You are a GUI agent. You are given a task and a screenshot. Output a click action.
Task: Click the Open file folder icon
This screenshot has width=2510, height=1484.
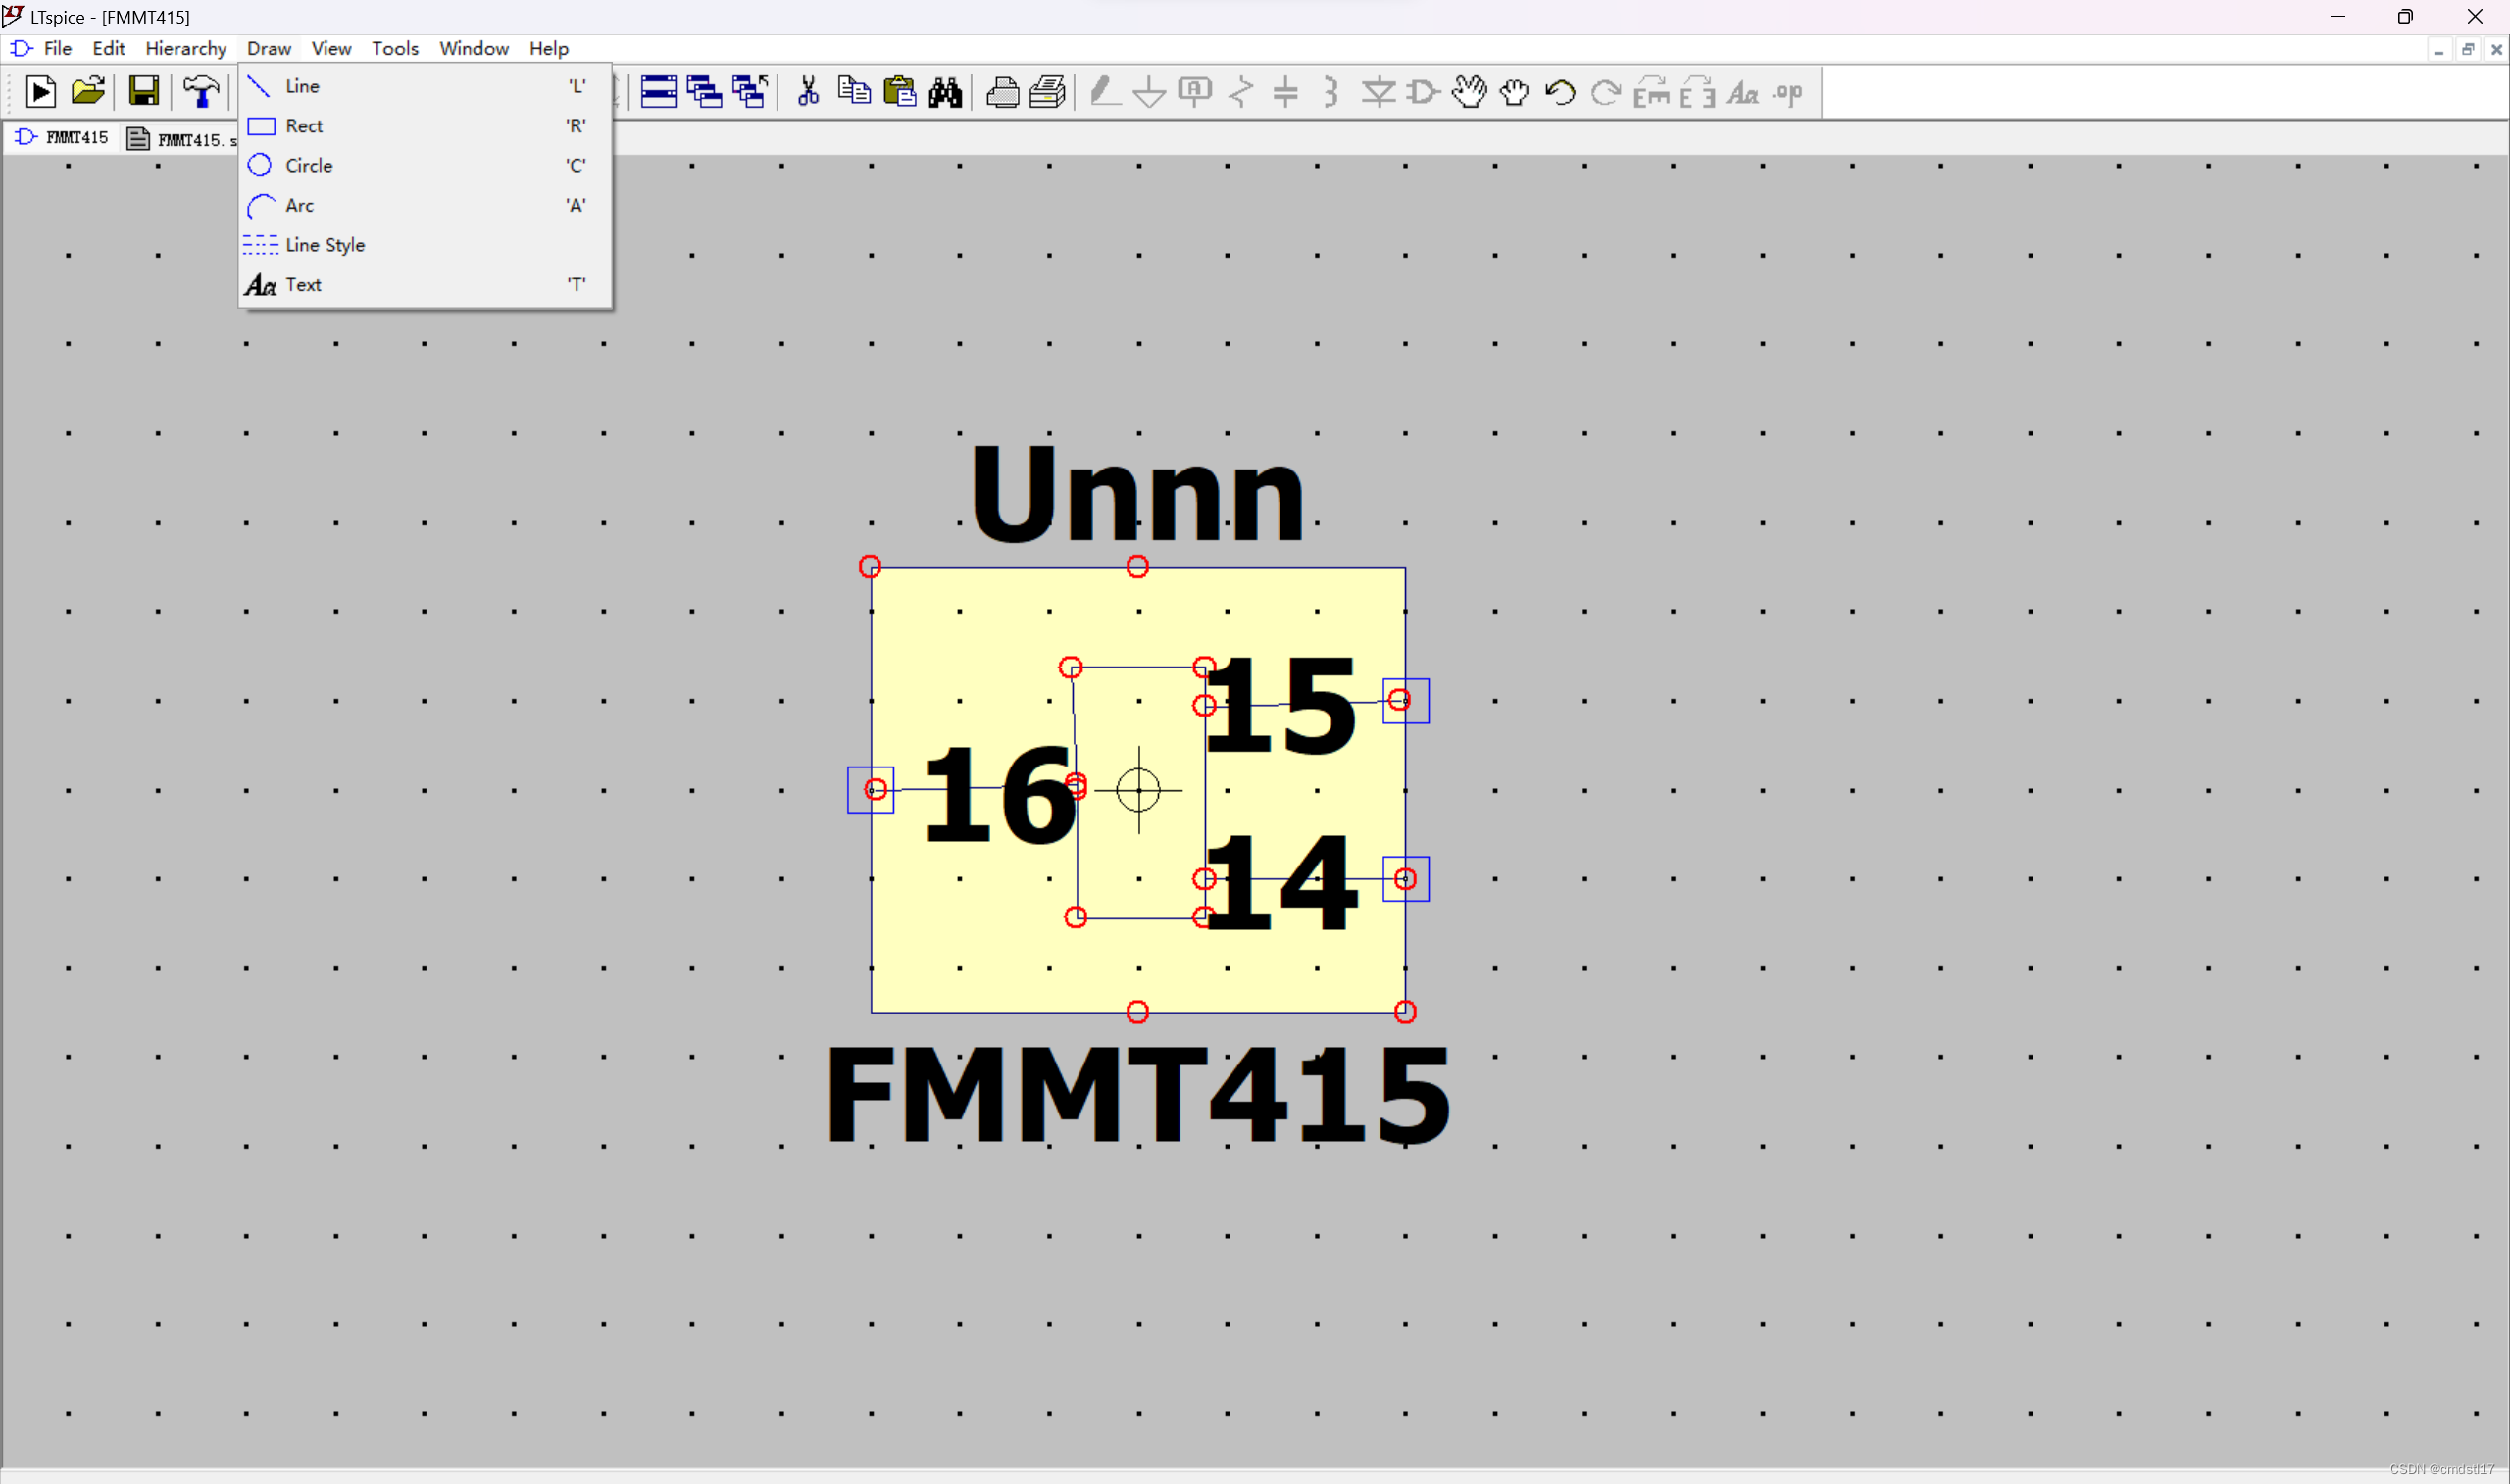coord(88,92)
